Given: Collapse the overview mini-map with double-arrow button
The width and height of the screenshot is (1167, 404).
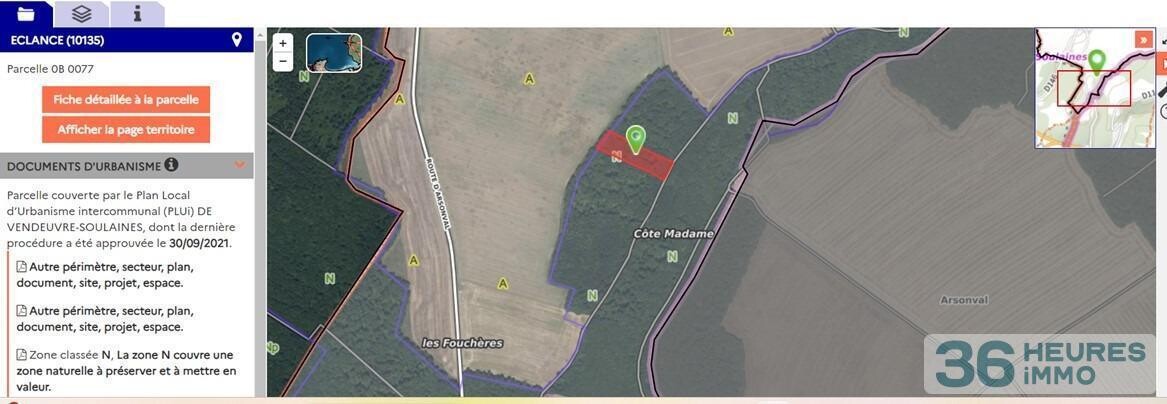Looking at the screenshot, I should (x=1143, y=39).
